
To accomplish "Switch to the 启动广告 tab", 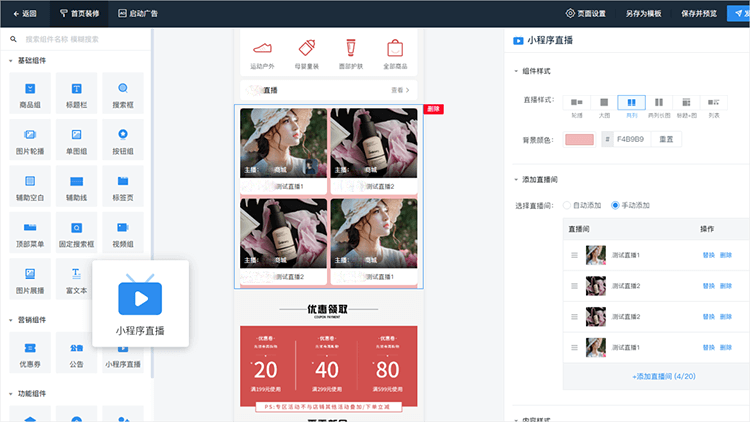I will click(x=137, y=13).
